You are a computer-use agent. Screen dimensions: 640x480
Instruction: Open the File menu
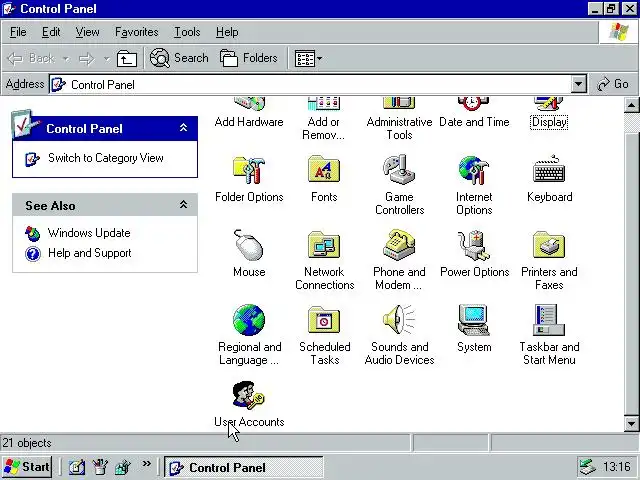(x=18, y=32)
